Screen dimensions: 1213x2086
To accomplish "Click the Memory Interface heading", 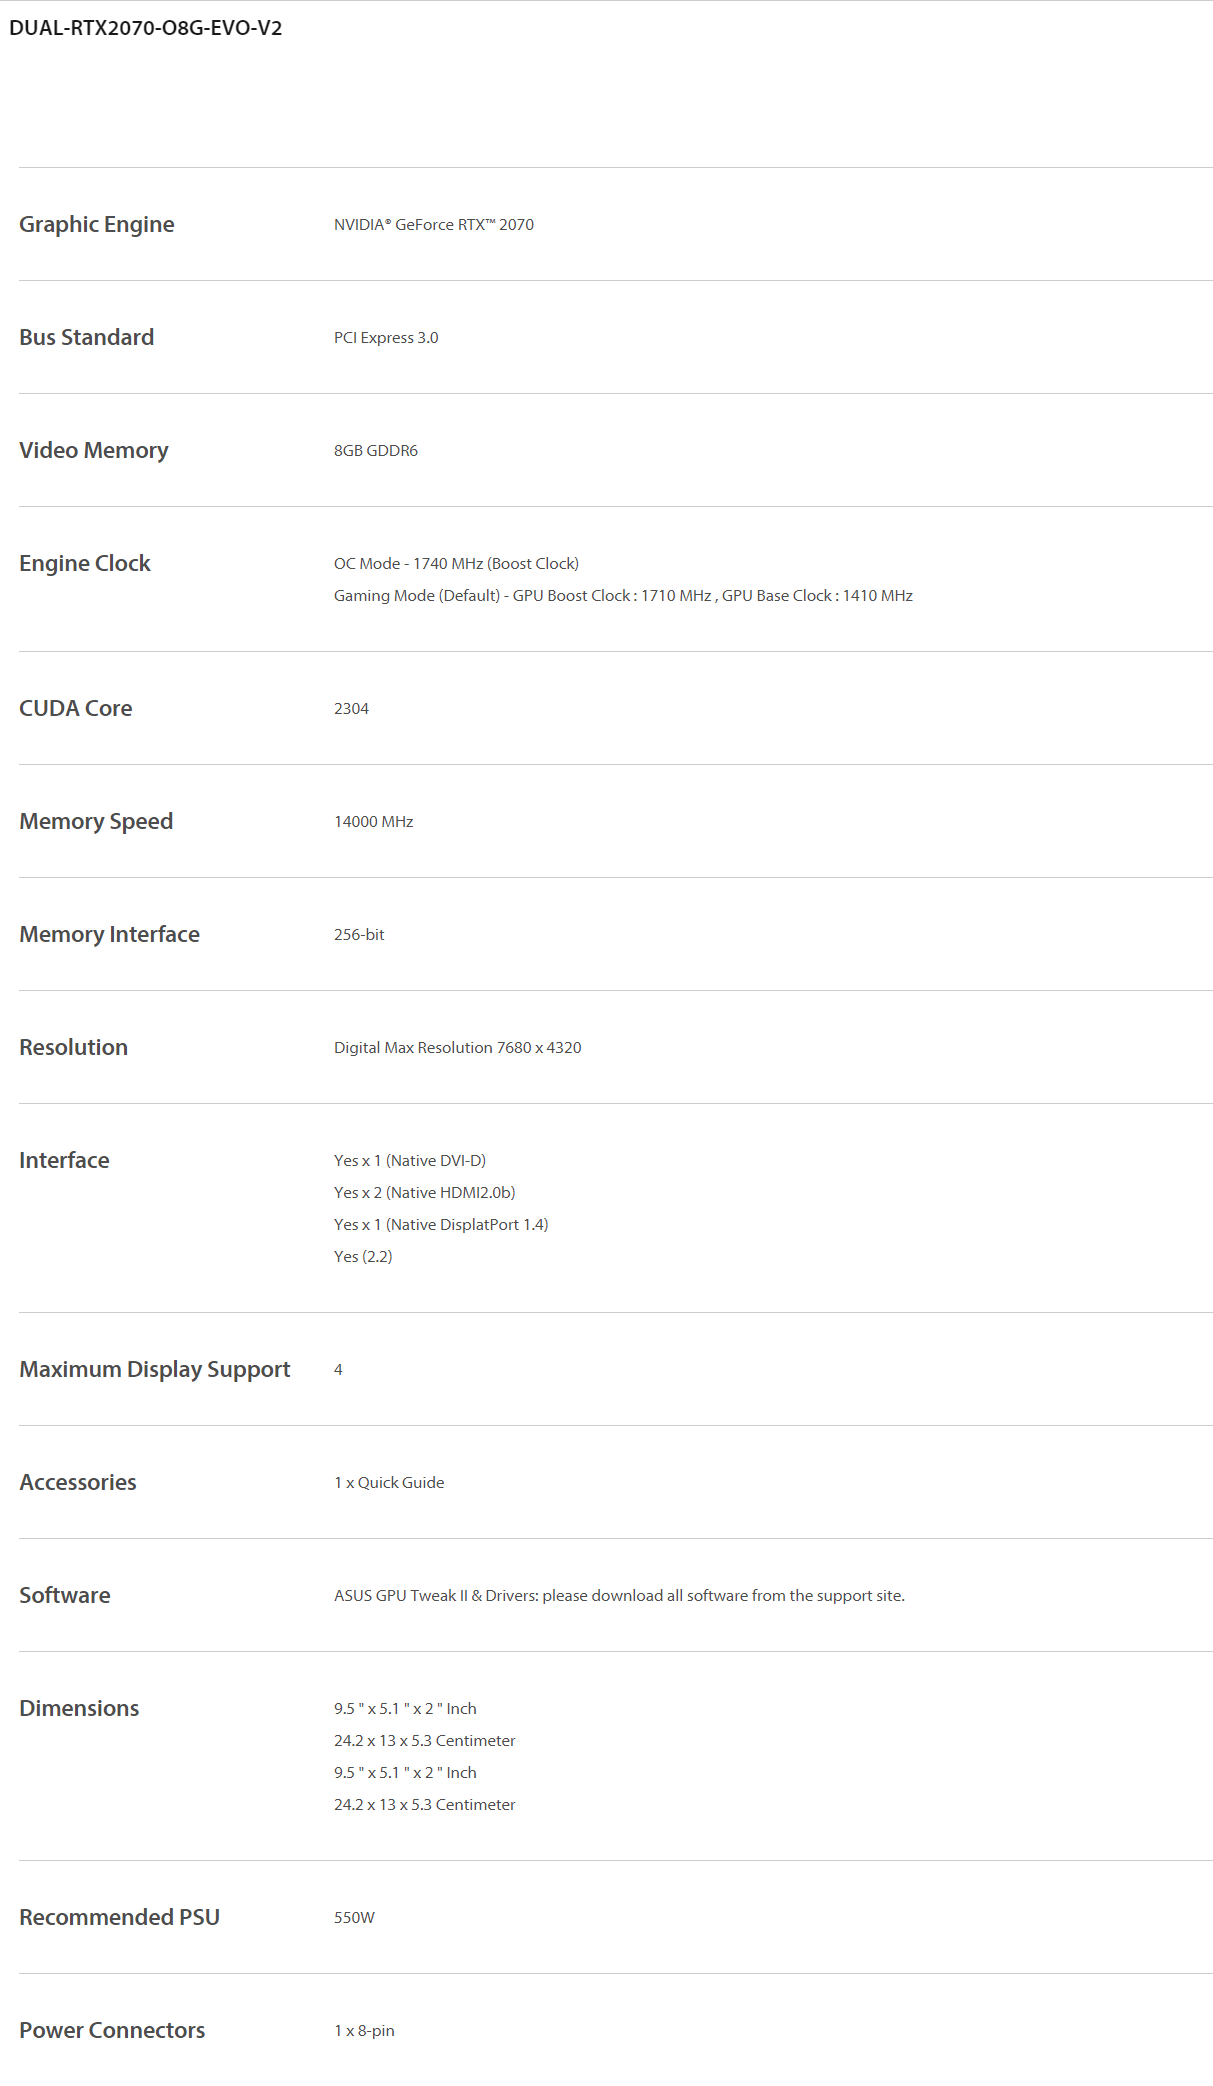I will pos(110,934).
